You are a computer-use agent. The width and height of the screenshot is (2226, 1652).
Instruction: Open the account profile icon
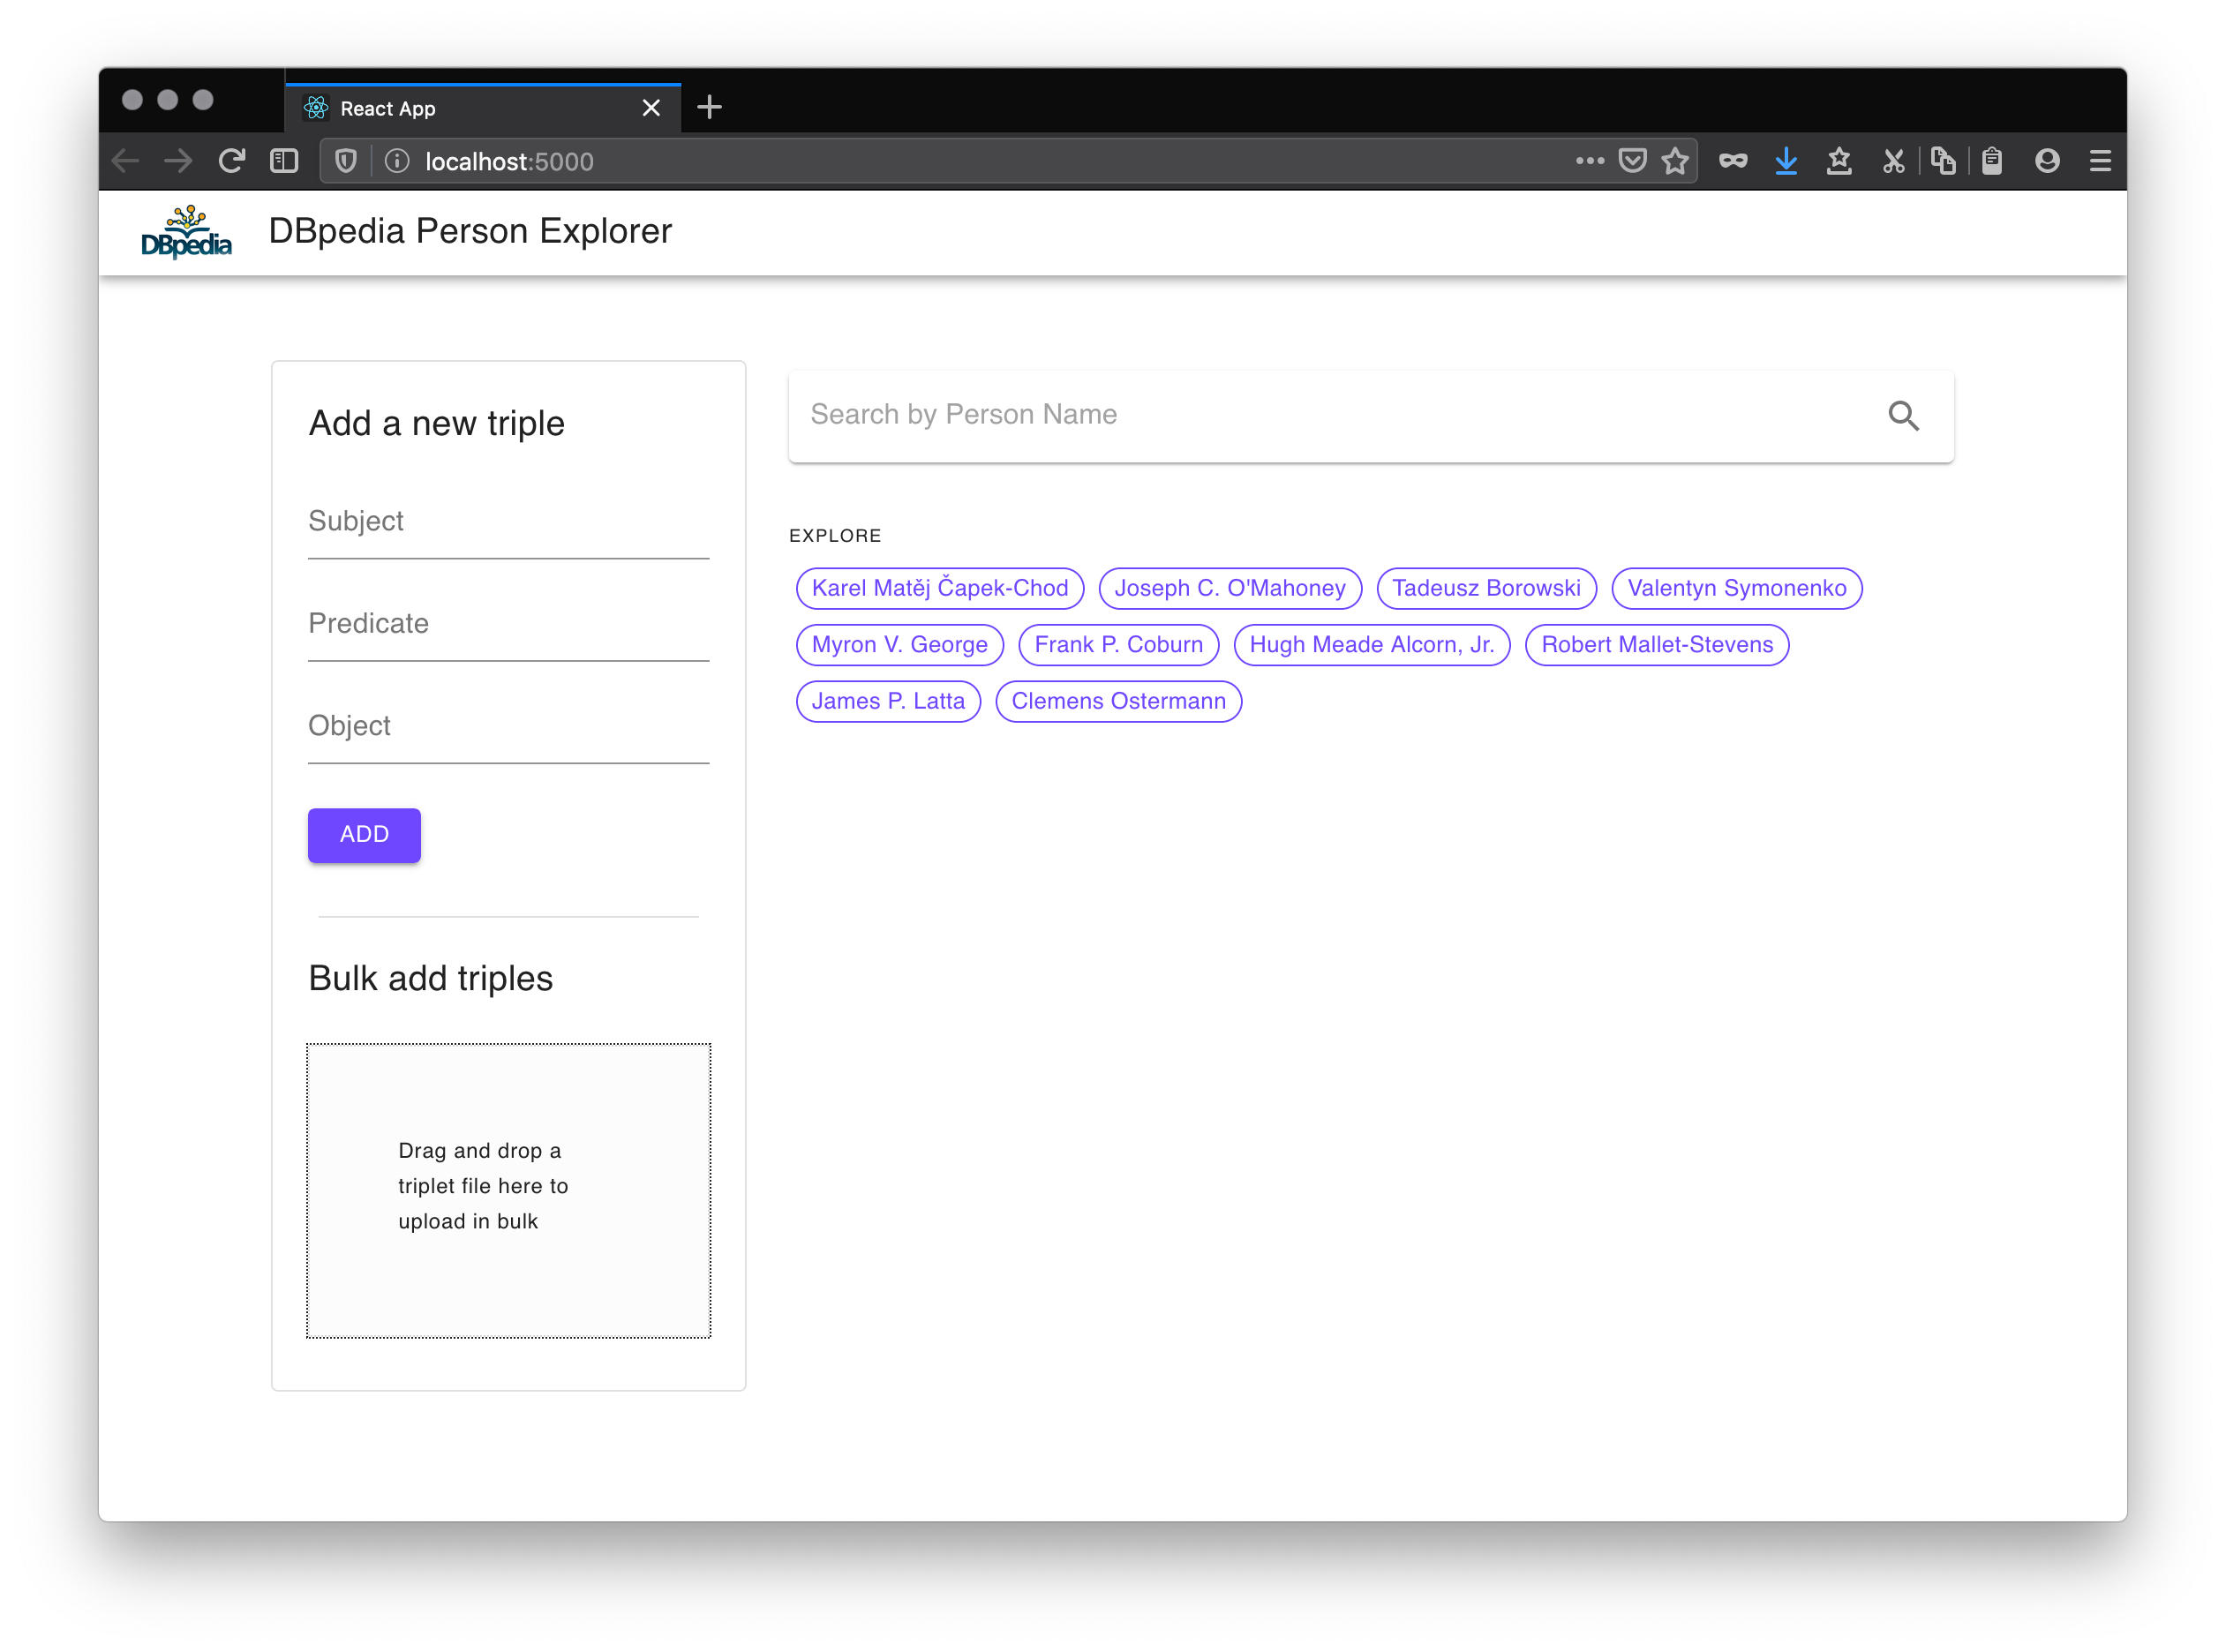tap(2047, 161)
